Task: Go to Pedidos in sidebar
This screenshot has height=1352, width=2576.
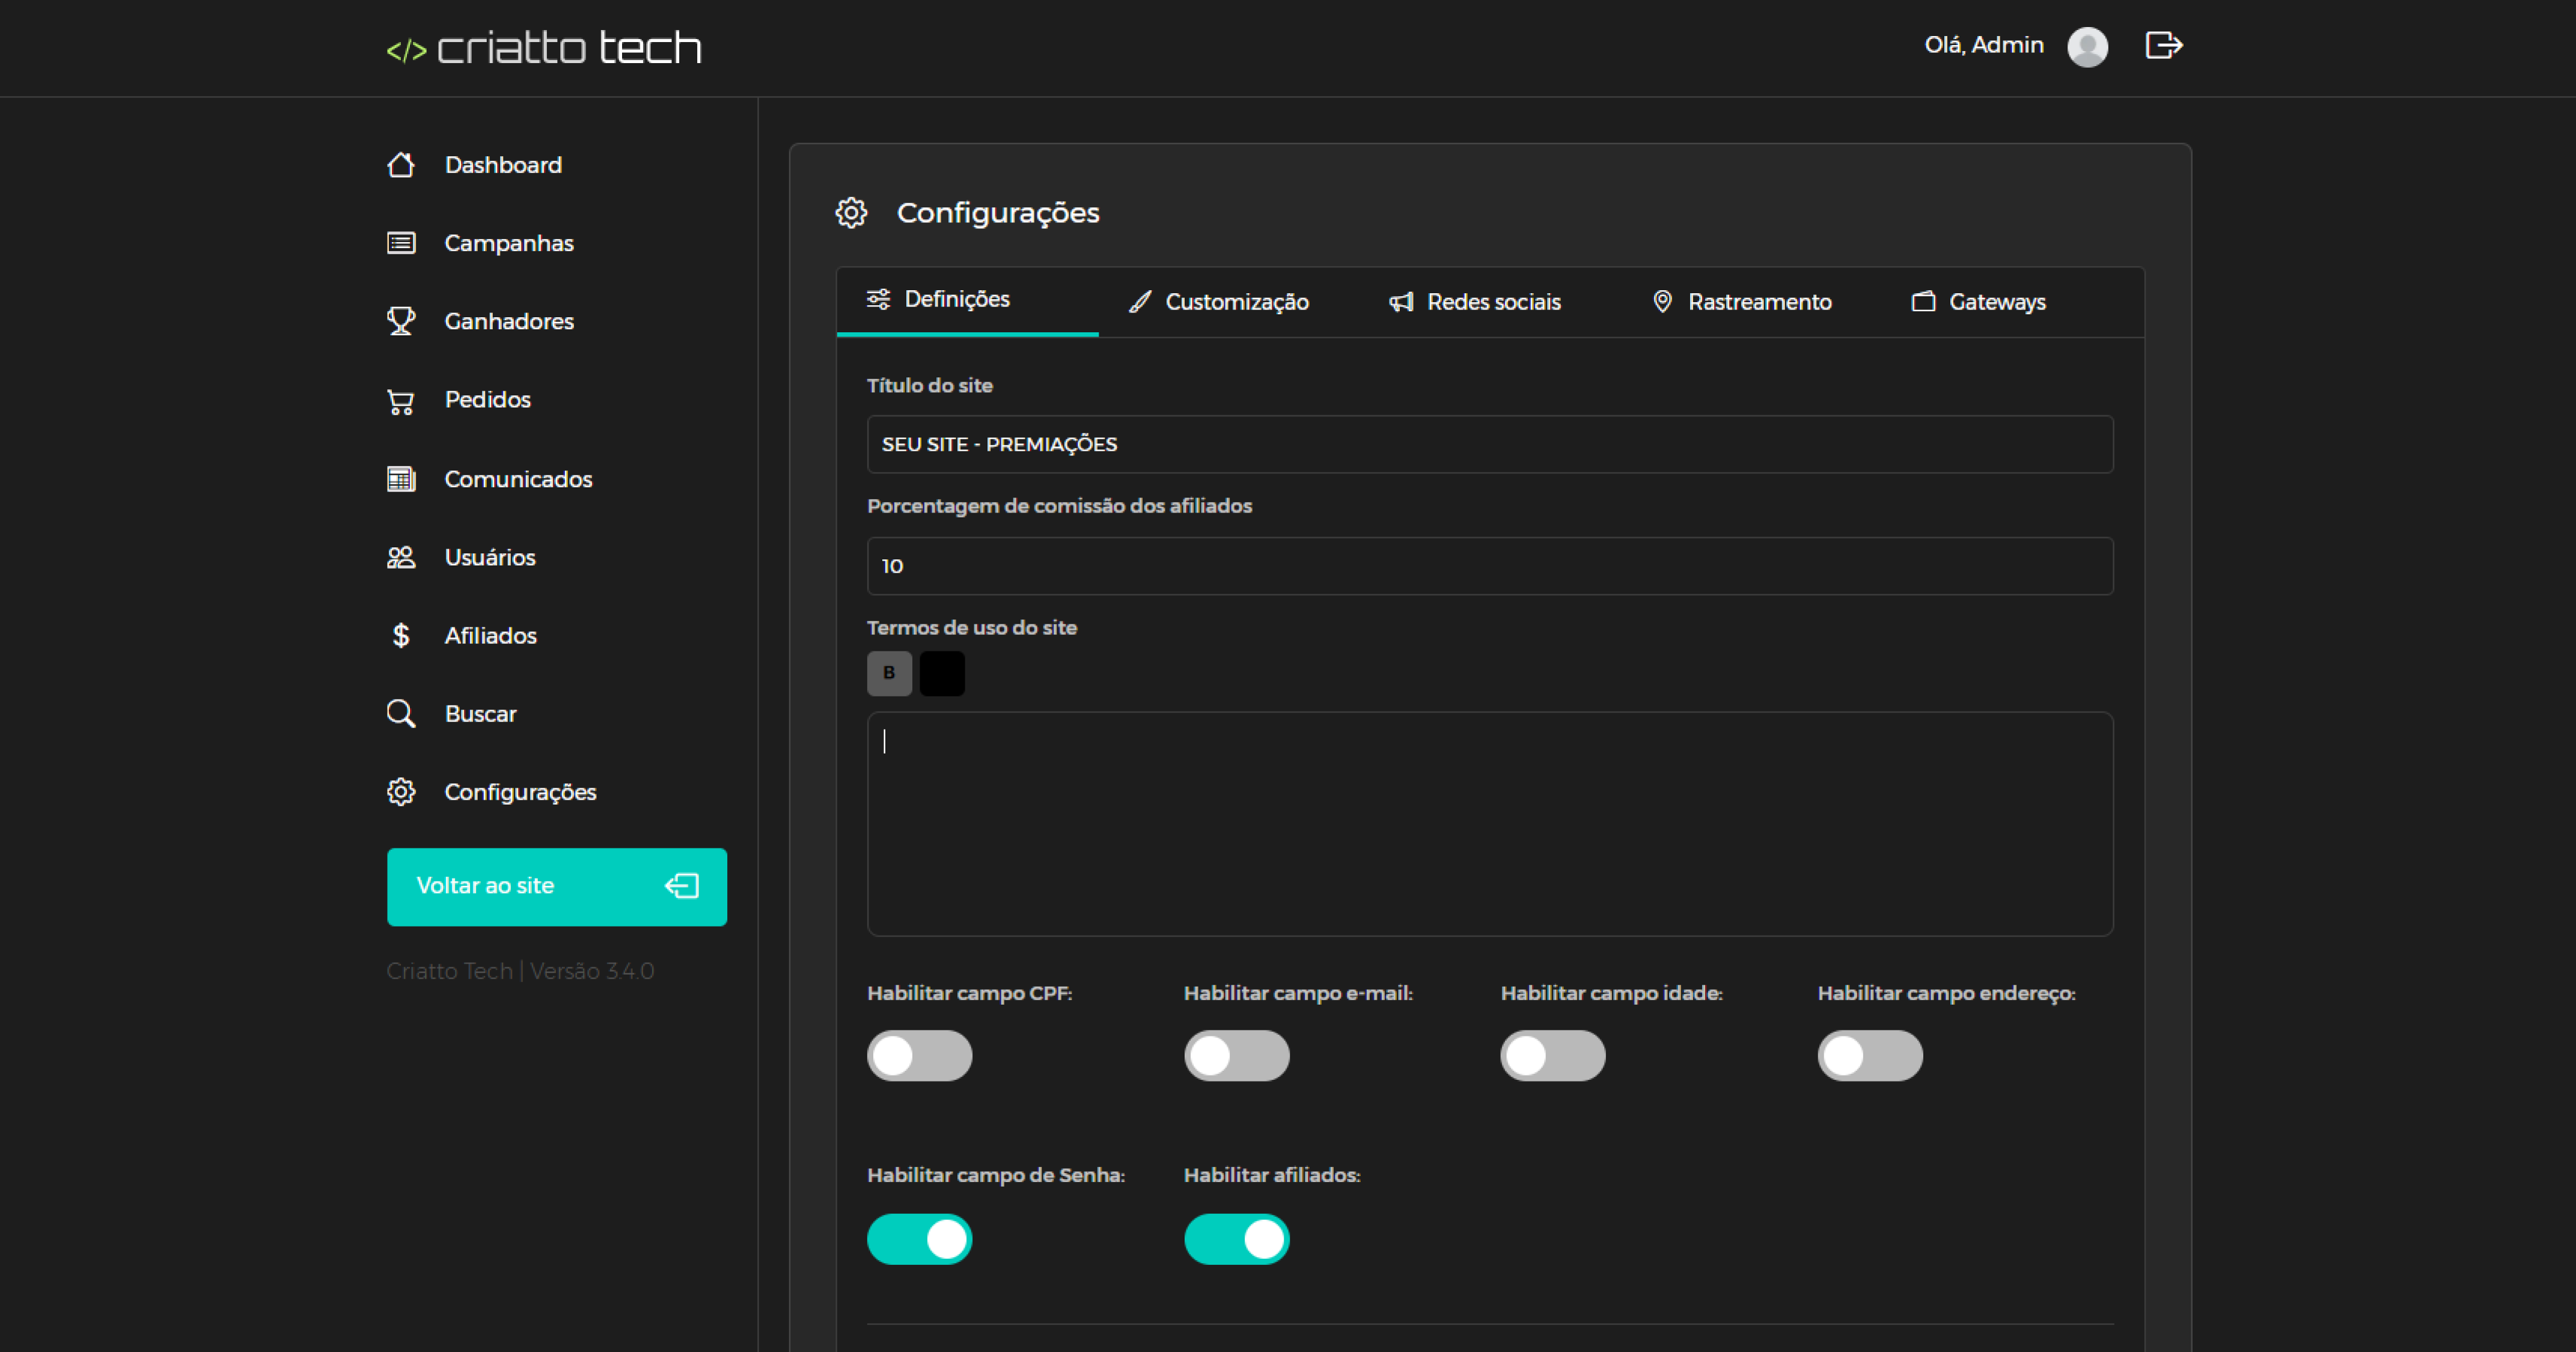Action: point(488,400)
